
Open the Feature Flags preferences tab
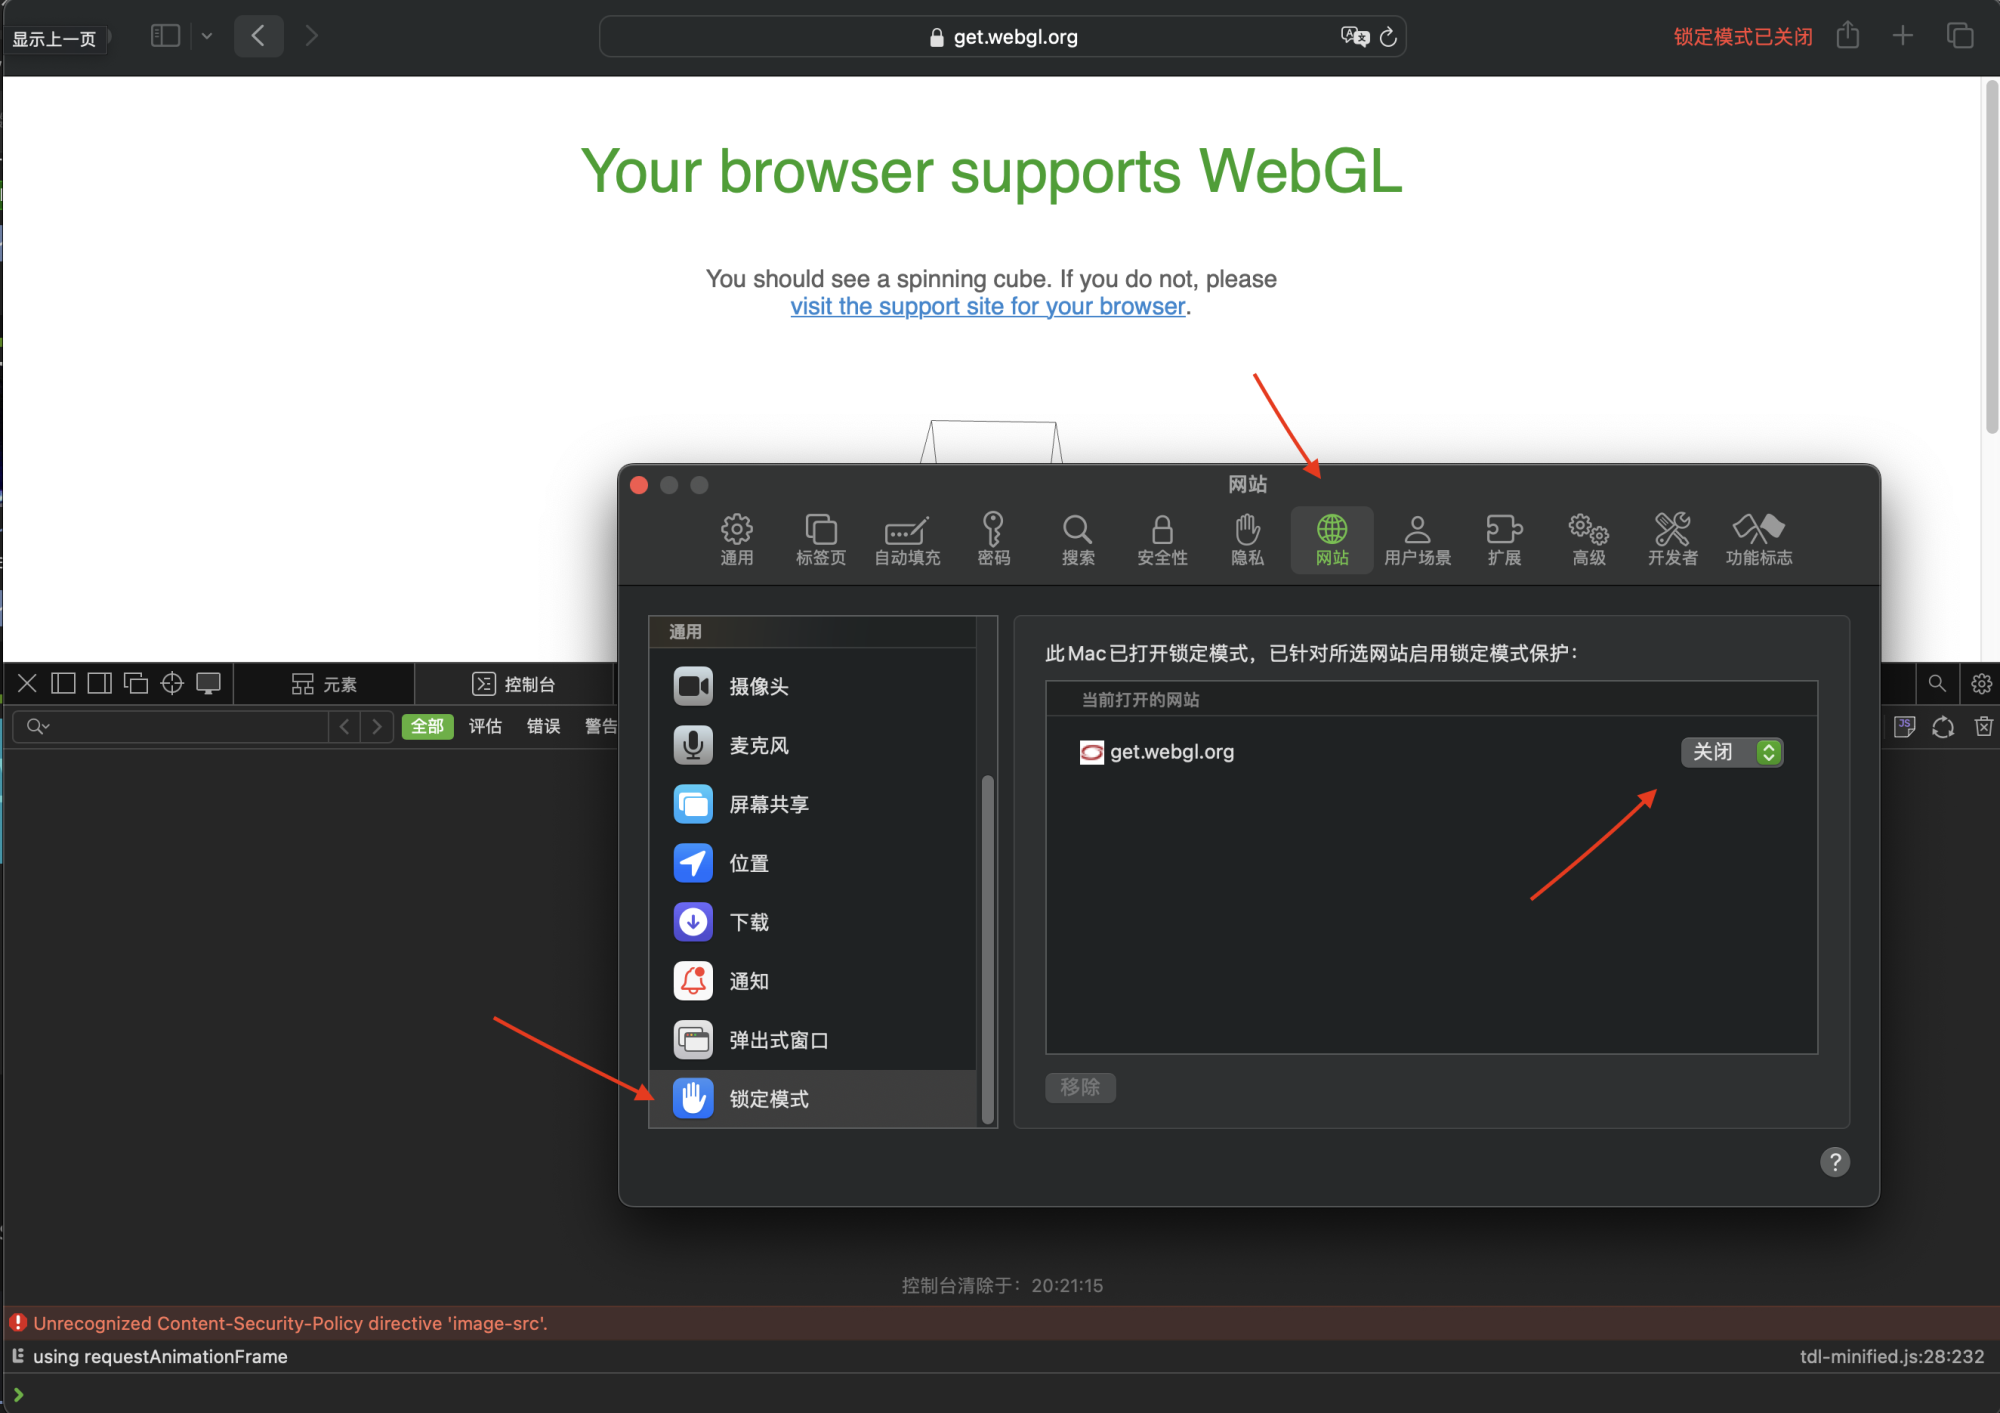tap(1758, 539)
